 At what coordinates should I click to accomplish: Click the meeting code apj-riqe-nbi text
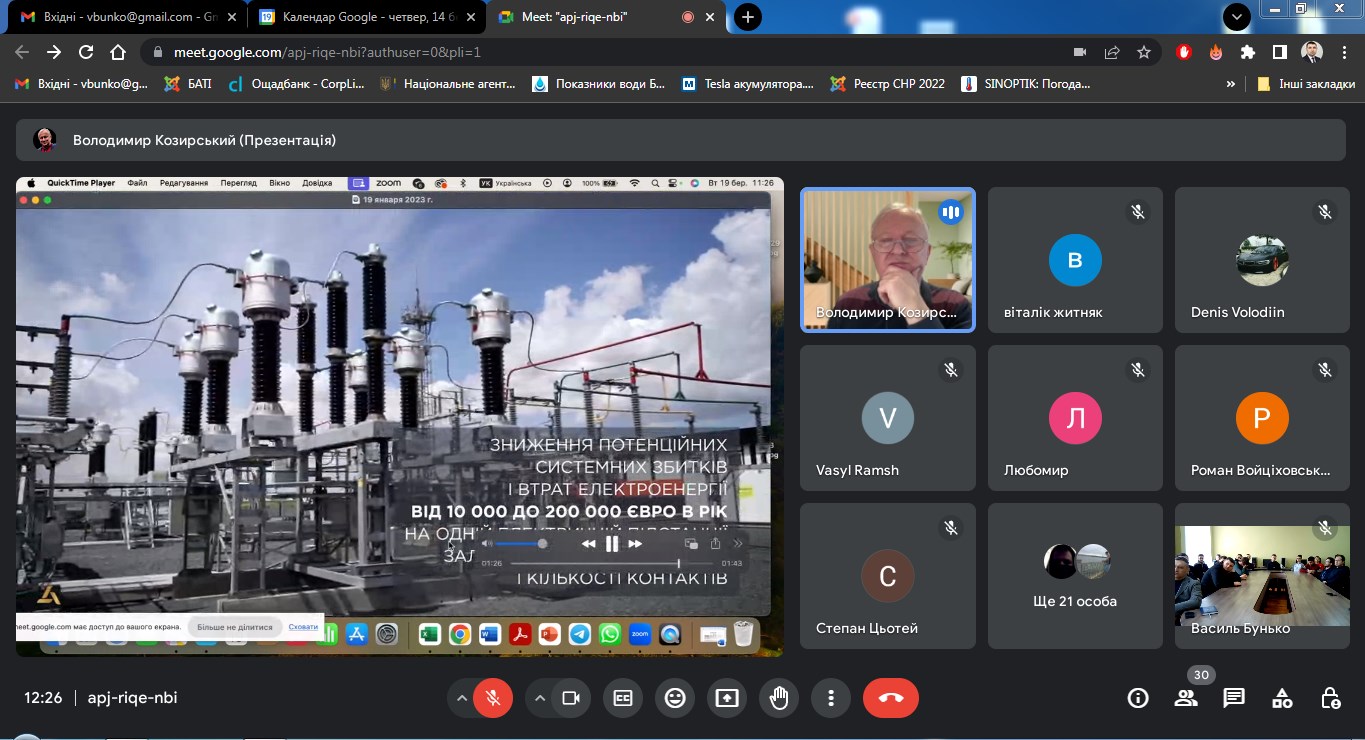coord(132,698)
